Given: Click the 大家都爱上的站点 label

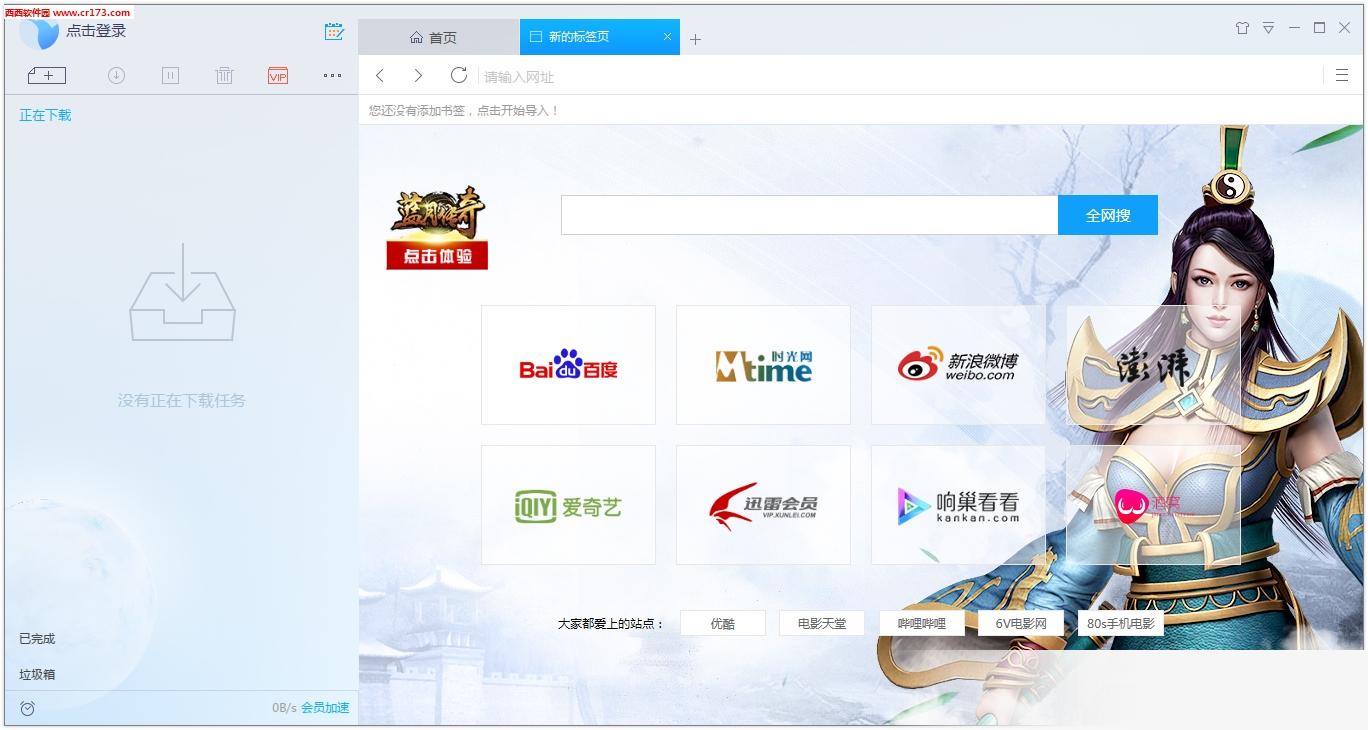Looking at the screenshot, I should pos(610,624).
